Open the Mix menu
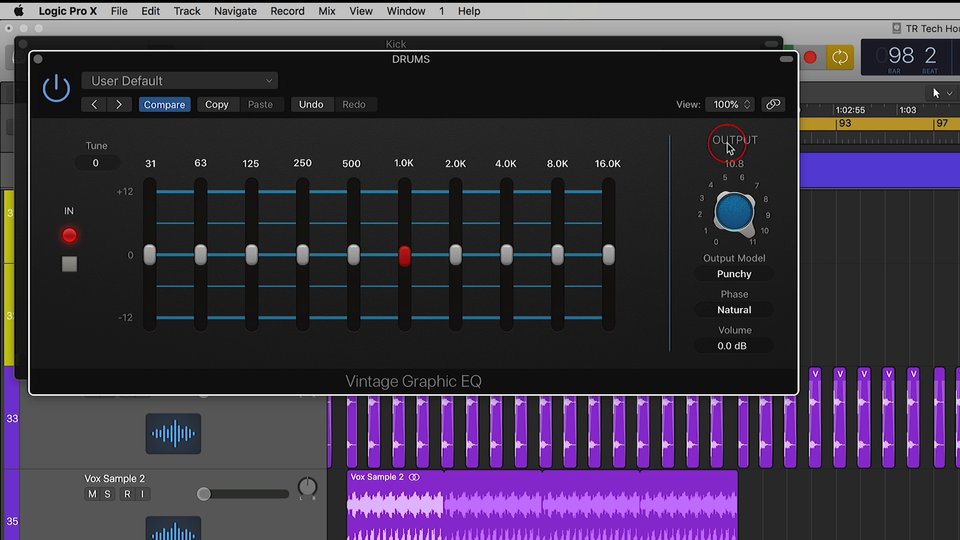Viewport: 960px width, 540px height. [327, 11]
